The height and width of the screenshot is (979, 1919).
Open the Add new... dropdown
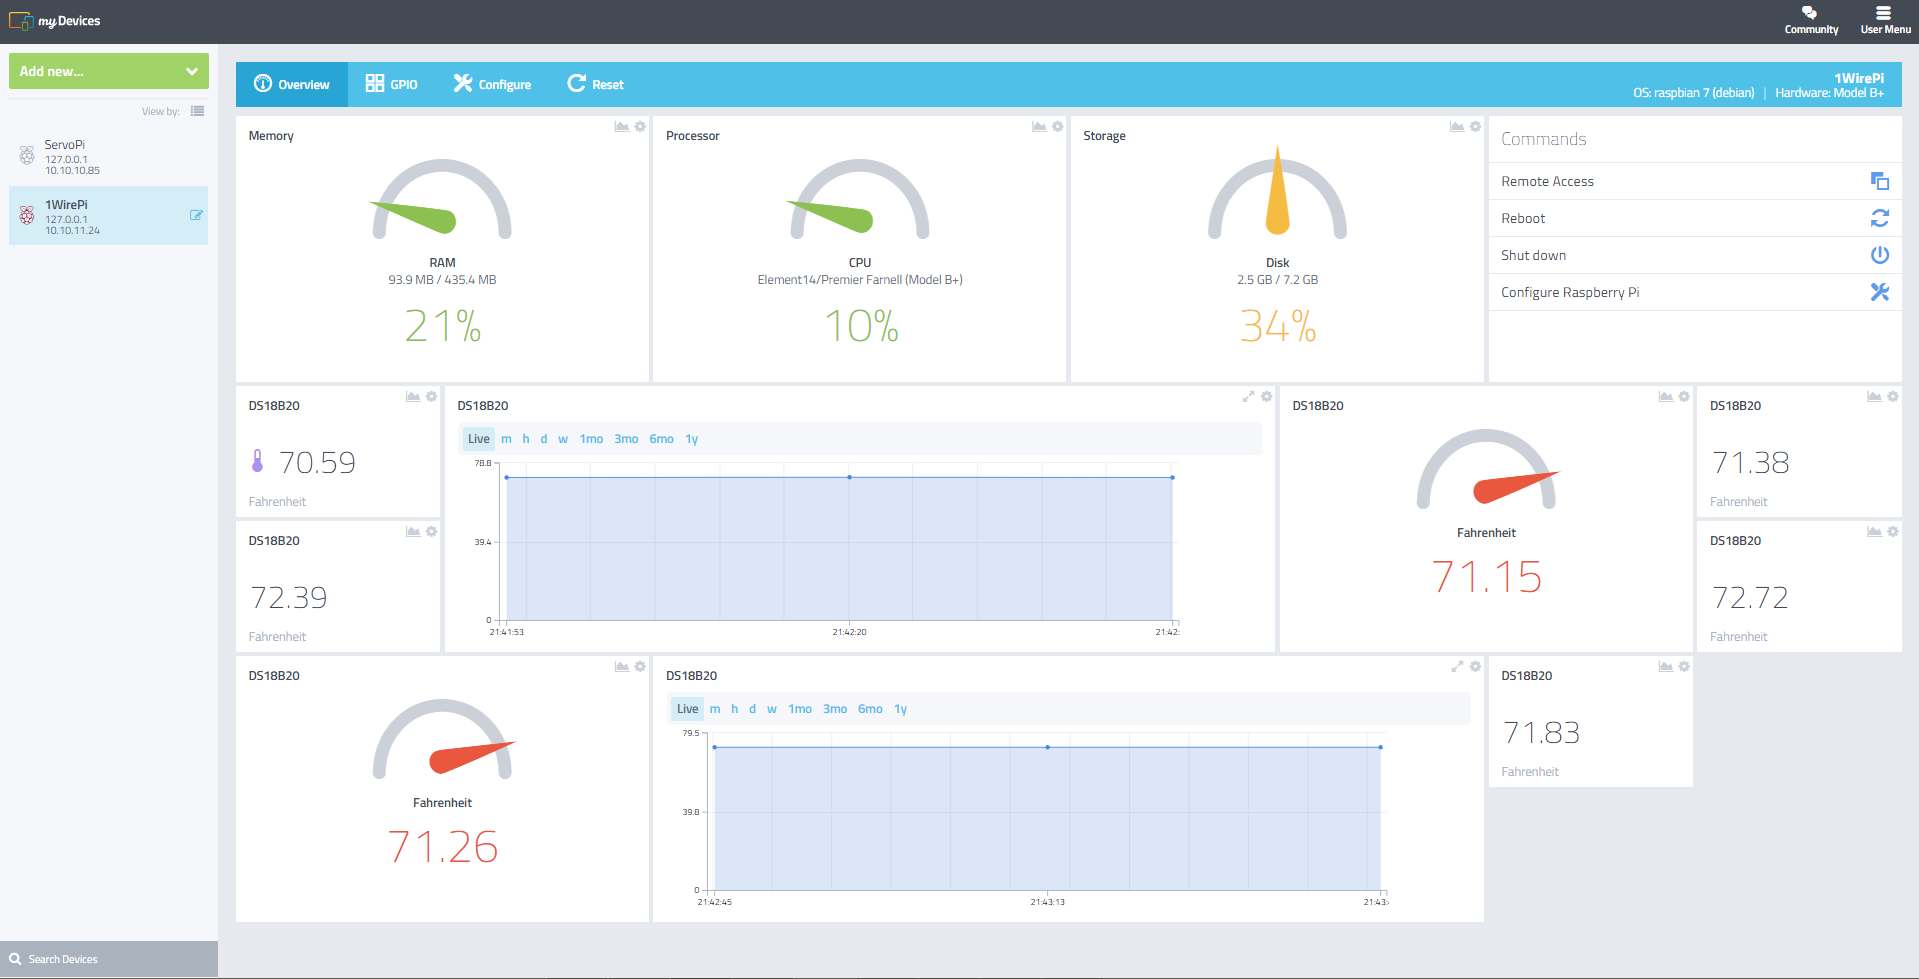click(109, 71)
